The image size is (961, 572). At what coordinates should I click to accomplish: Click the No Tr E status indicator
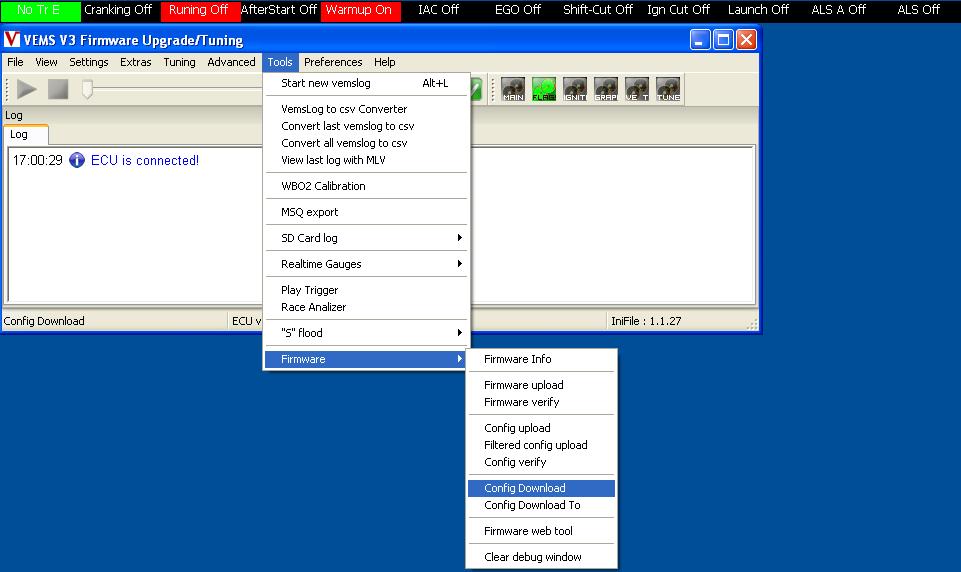click(x=40, y=10)
